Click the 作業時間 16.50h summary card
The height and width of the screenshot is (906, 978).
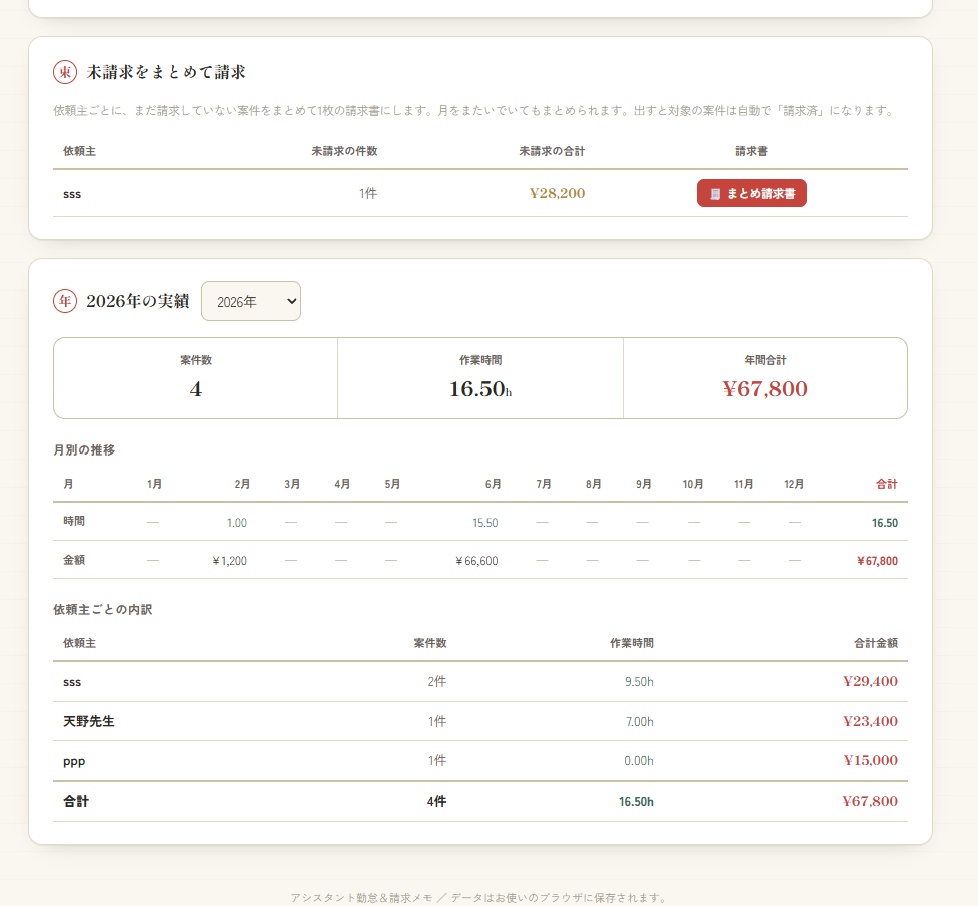480,378
